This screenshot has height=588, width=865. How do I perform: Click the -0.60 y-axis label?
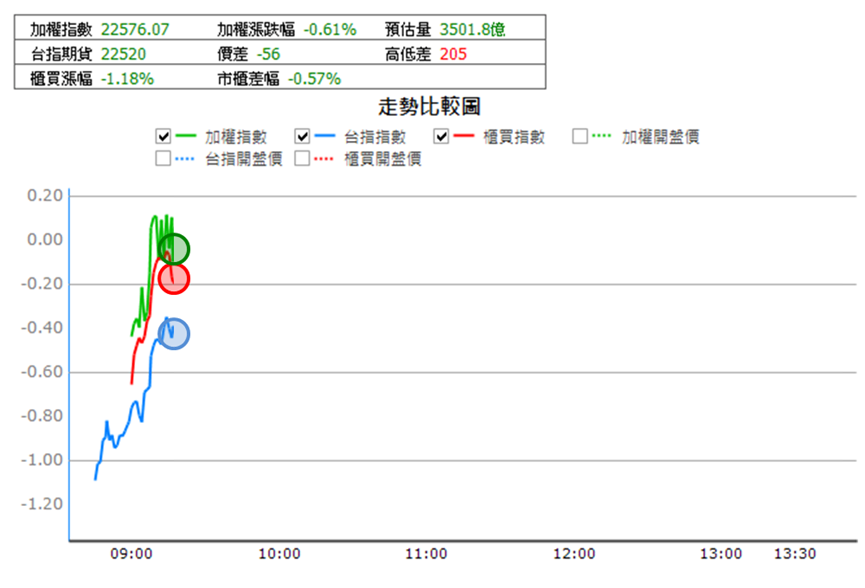coord(42,372)
